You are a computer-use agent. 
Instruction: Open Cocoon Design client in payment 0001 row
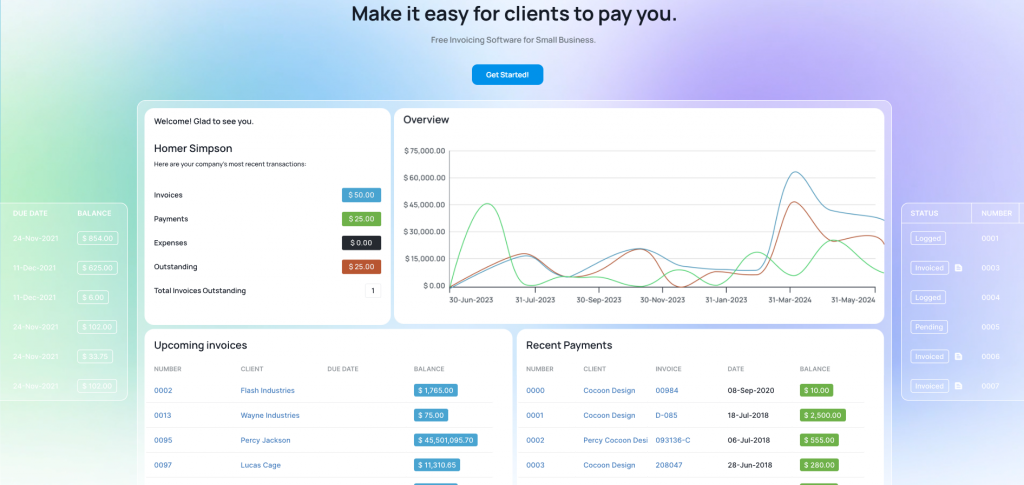tap(609, 415)
